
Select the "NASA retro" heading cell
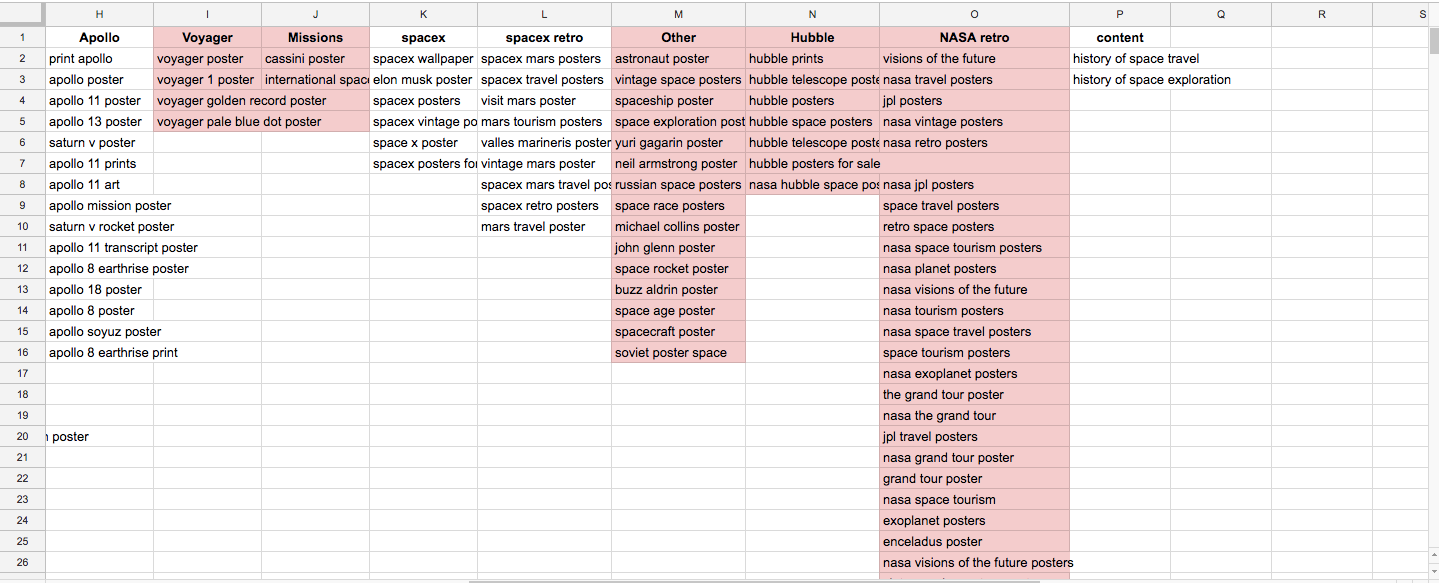[974, 38]
